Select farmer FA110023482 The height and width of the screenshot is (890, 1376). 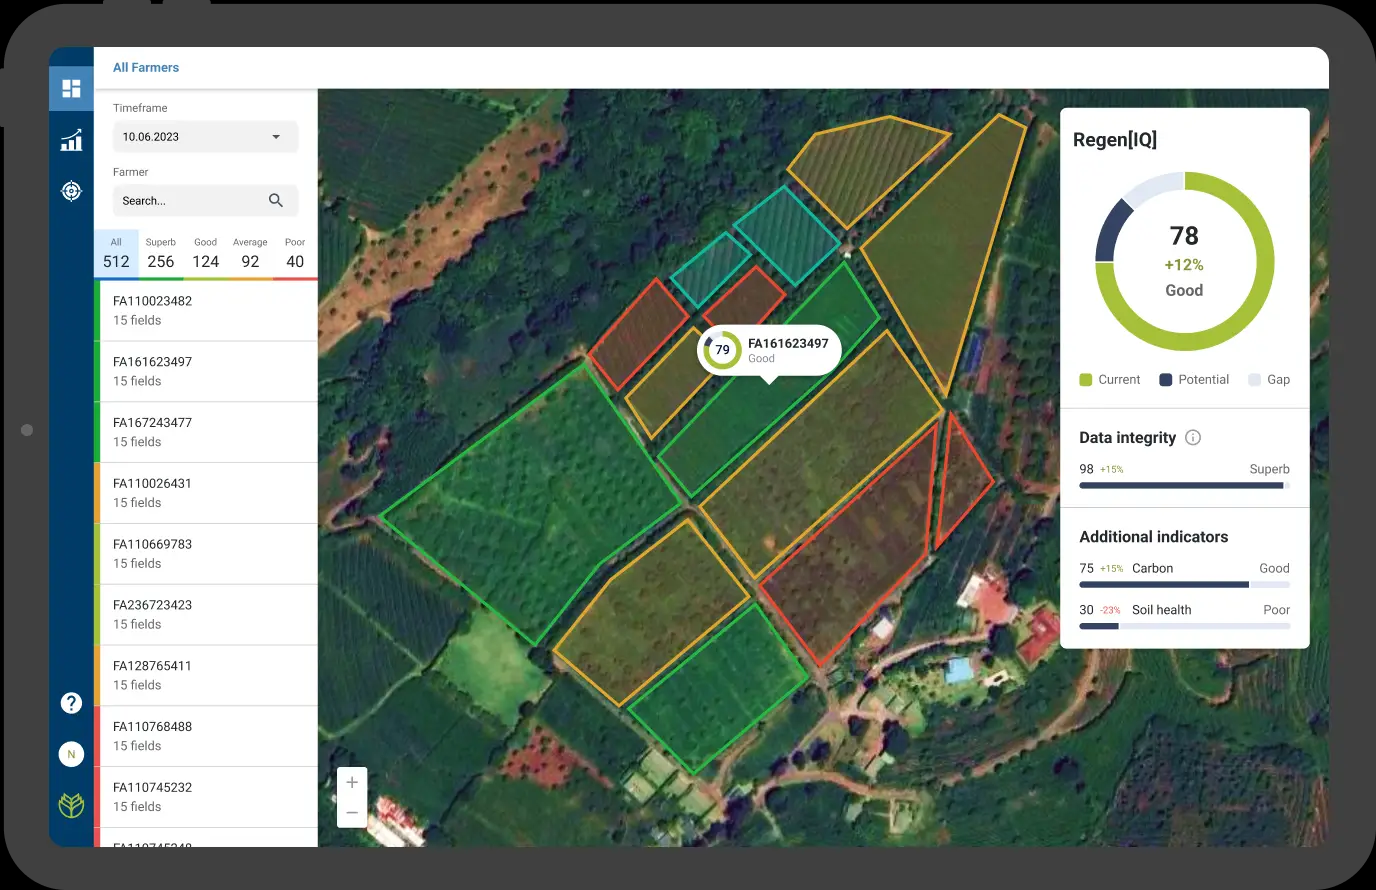coord(206,311)
